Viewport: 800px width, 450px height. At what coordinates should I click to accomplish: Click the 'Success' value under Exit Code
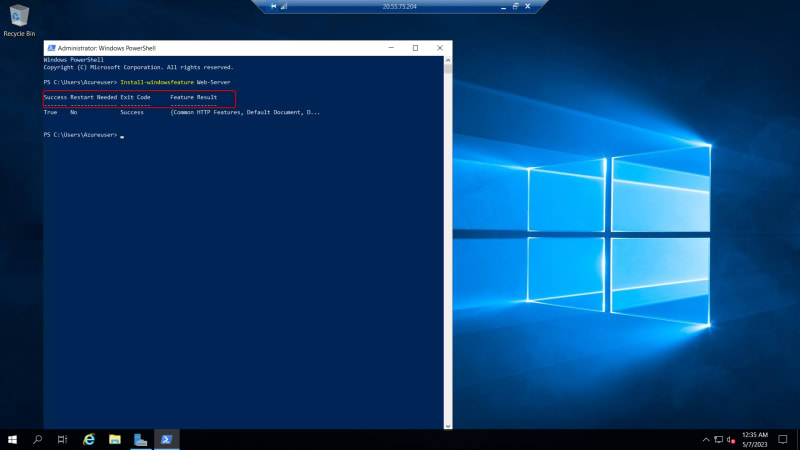pyautogui.click(x=132, y=112)
